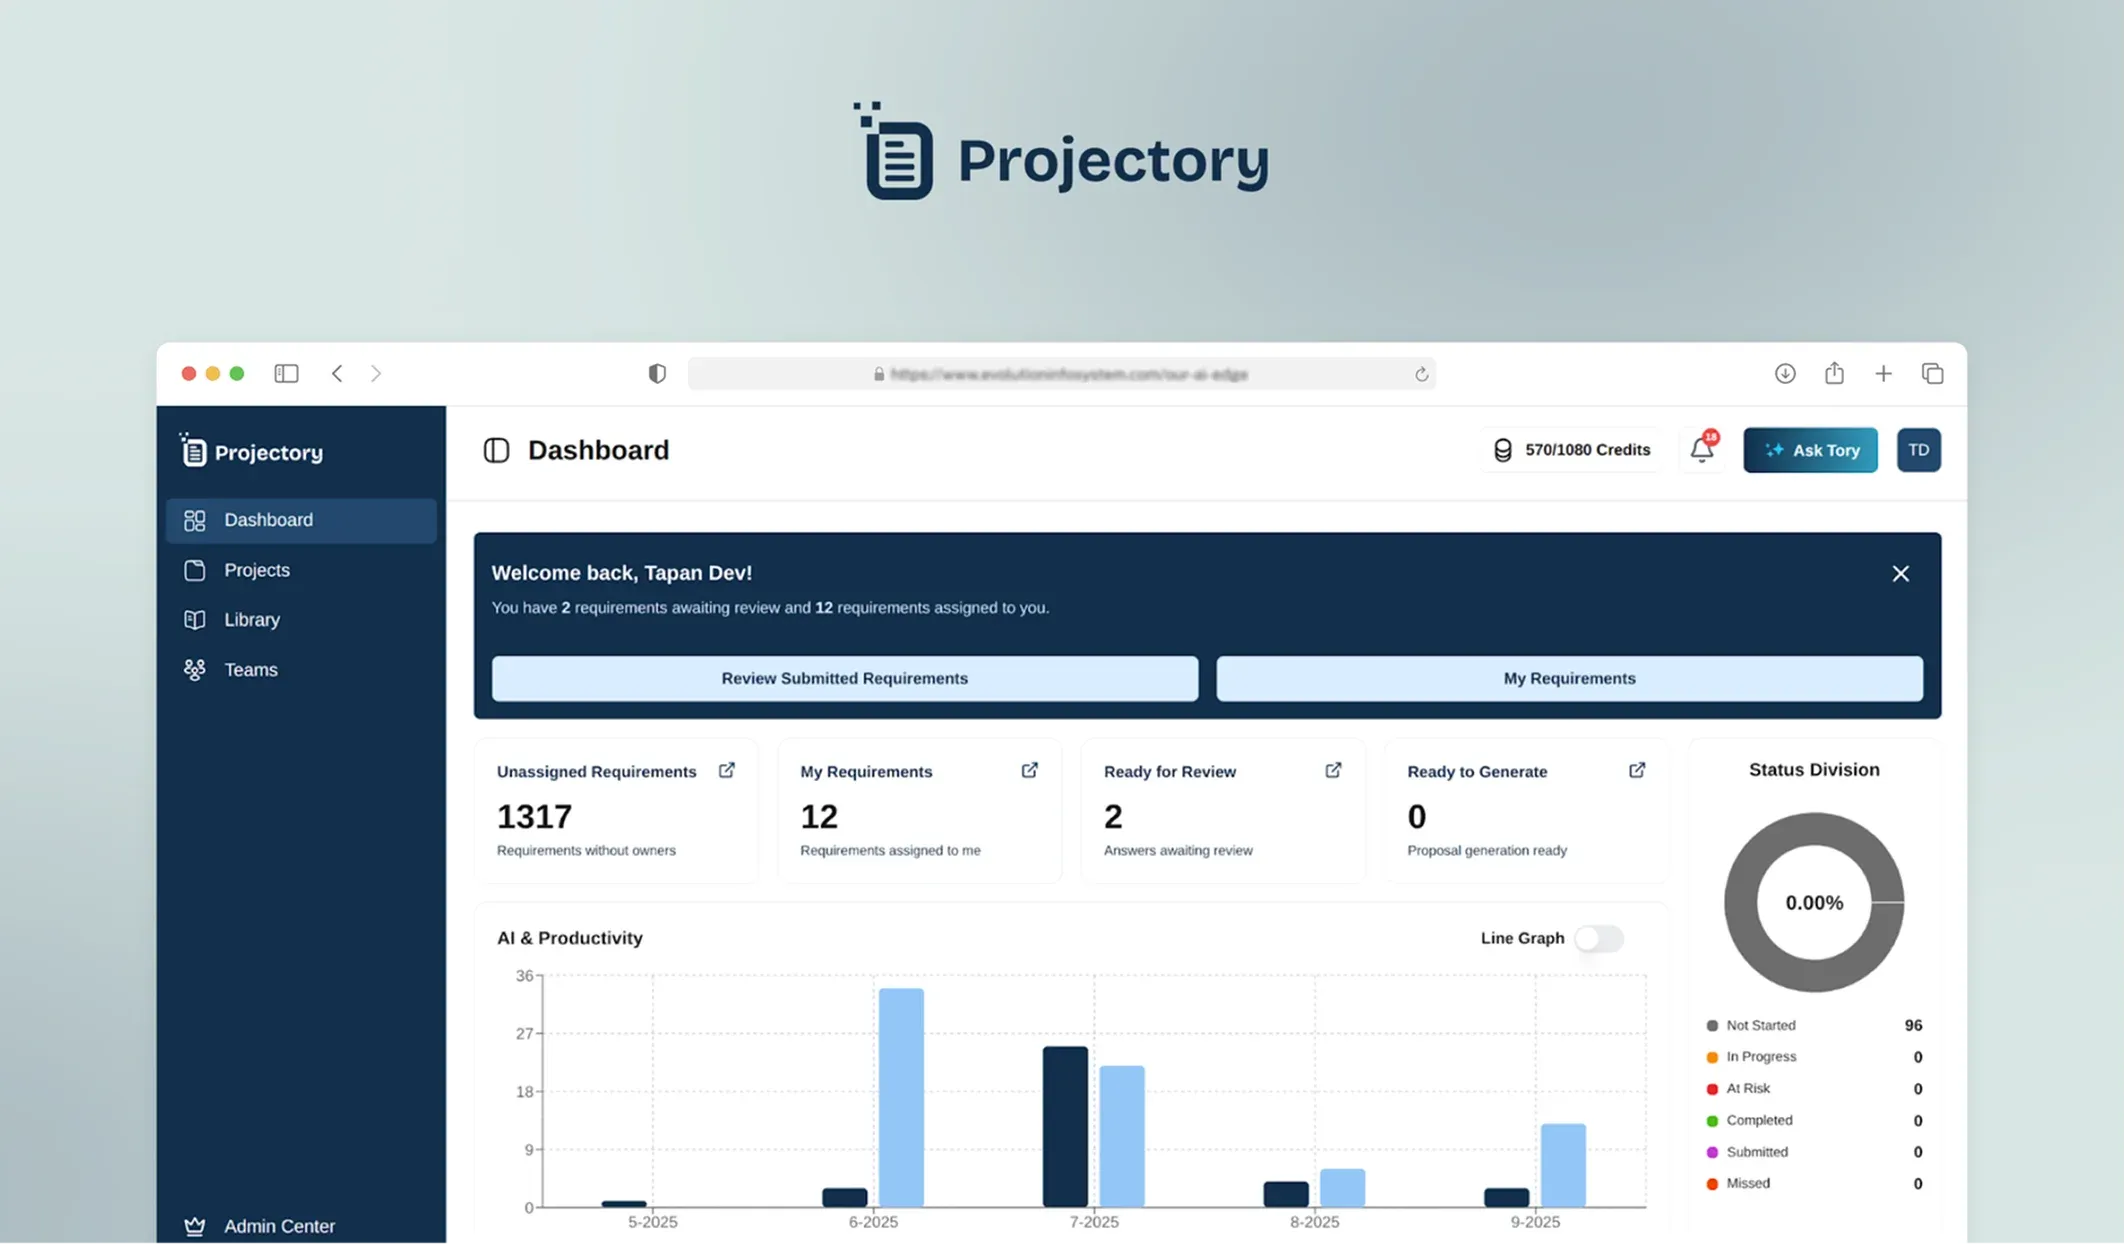The height and width of the screenshot is (1244, 2125).
Task: Open Ready for Review external link icon
Action: pos(1333,770)
